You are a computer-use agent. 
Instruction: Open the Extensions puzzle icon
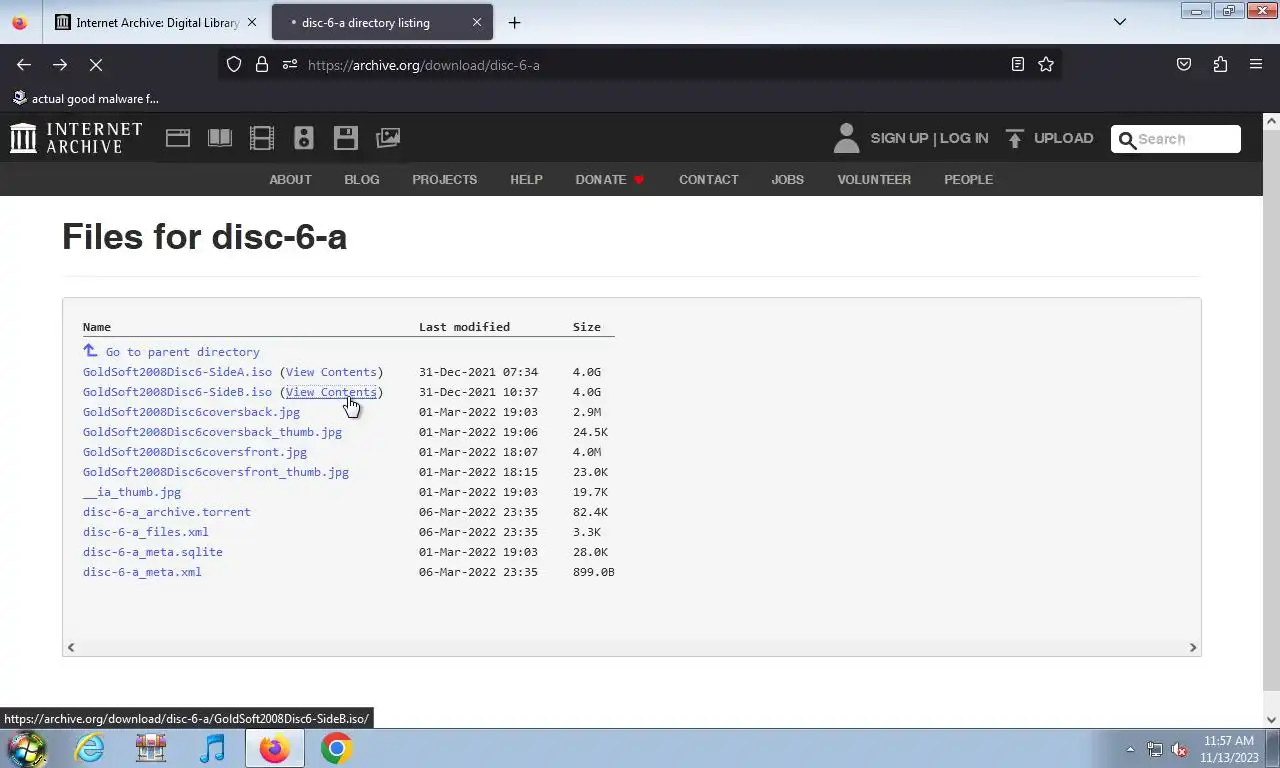1220,64
